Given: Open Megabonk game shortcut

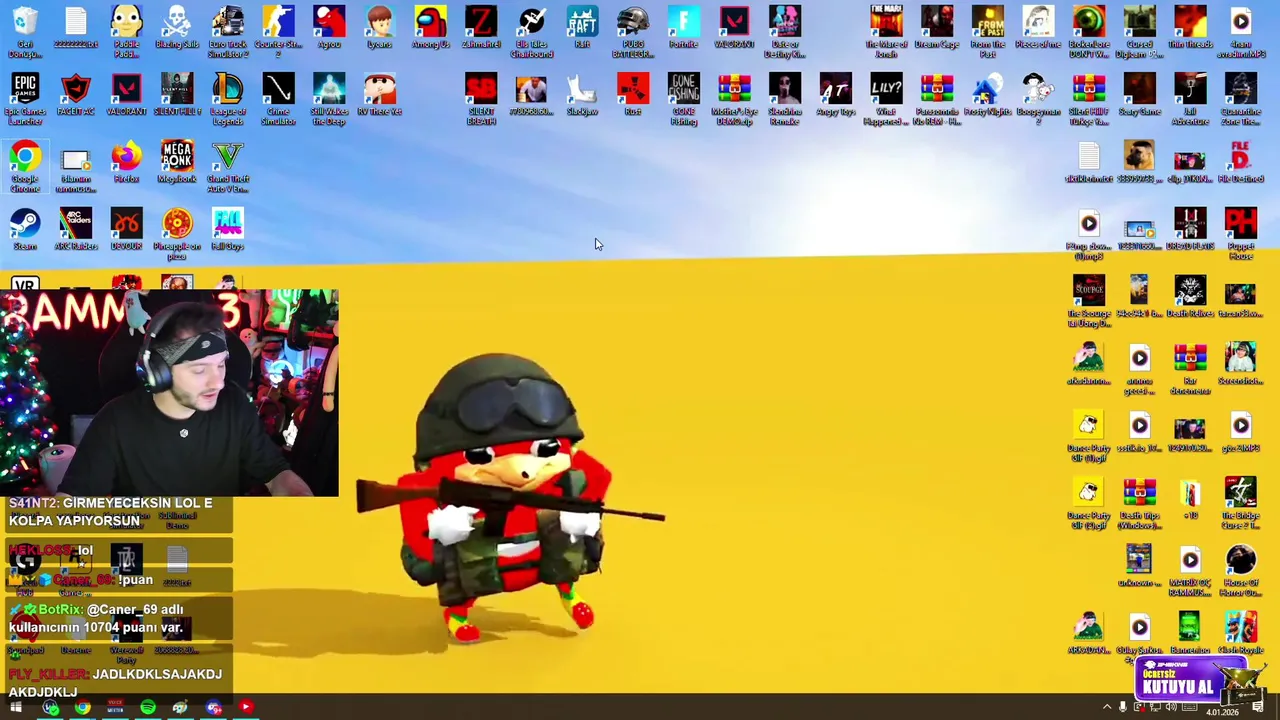Looking at the screenshot, I should (177, 163).
